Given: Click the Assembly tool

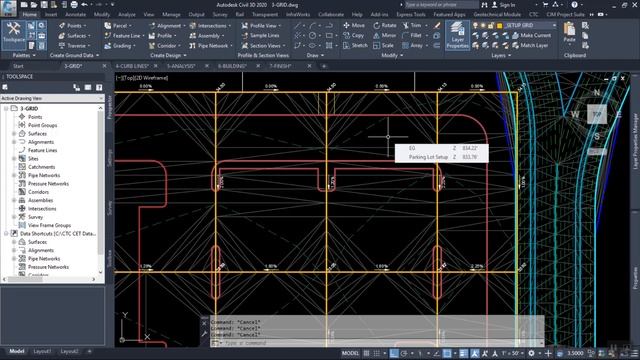Looking at the screenshot, I should (x=206, y=36).
